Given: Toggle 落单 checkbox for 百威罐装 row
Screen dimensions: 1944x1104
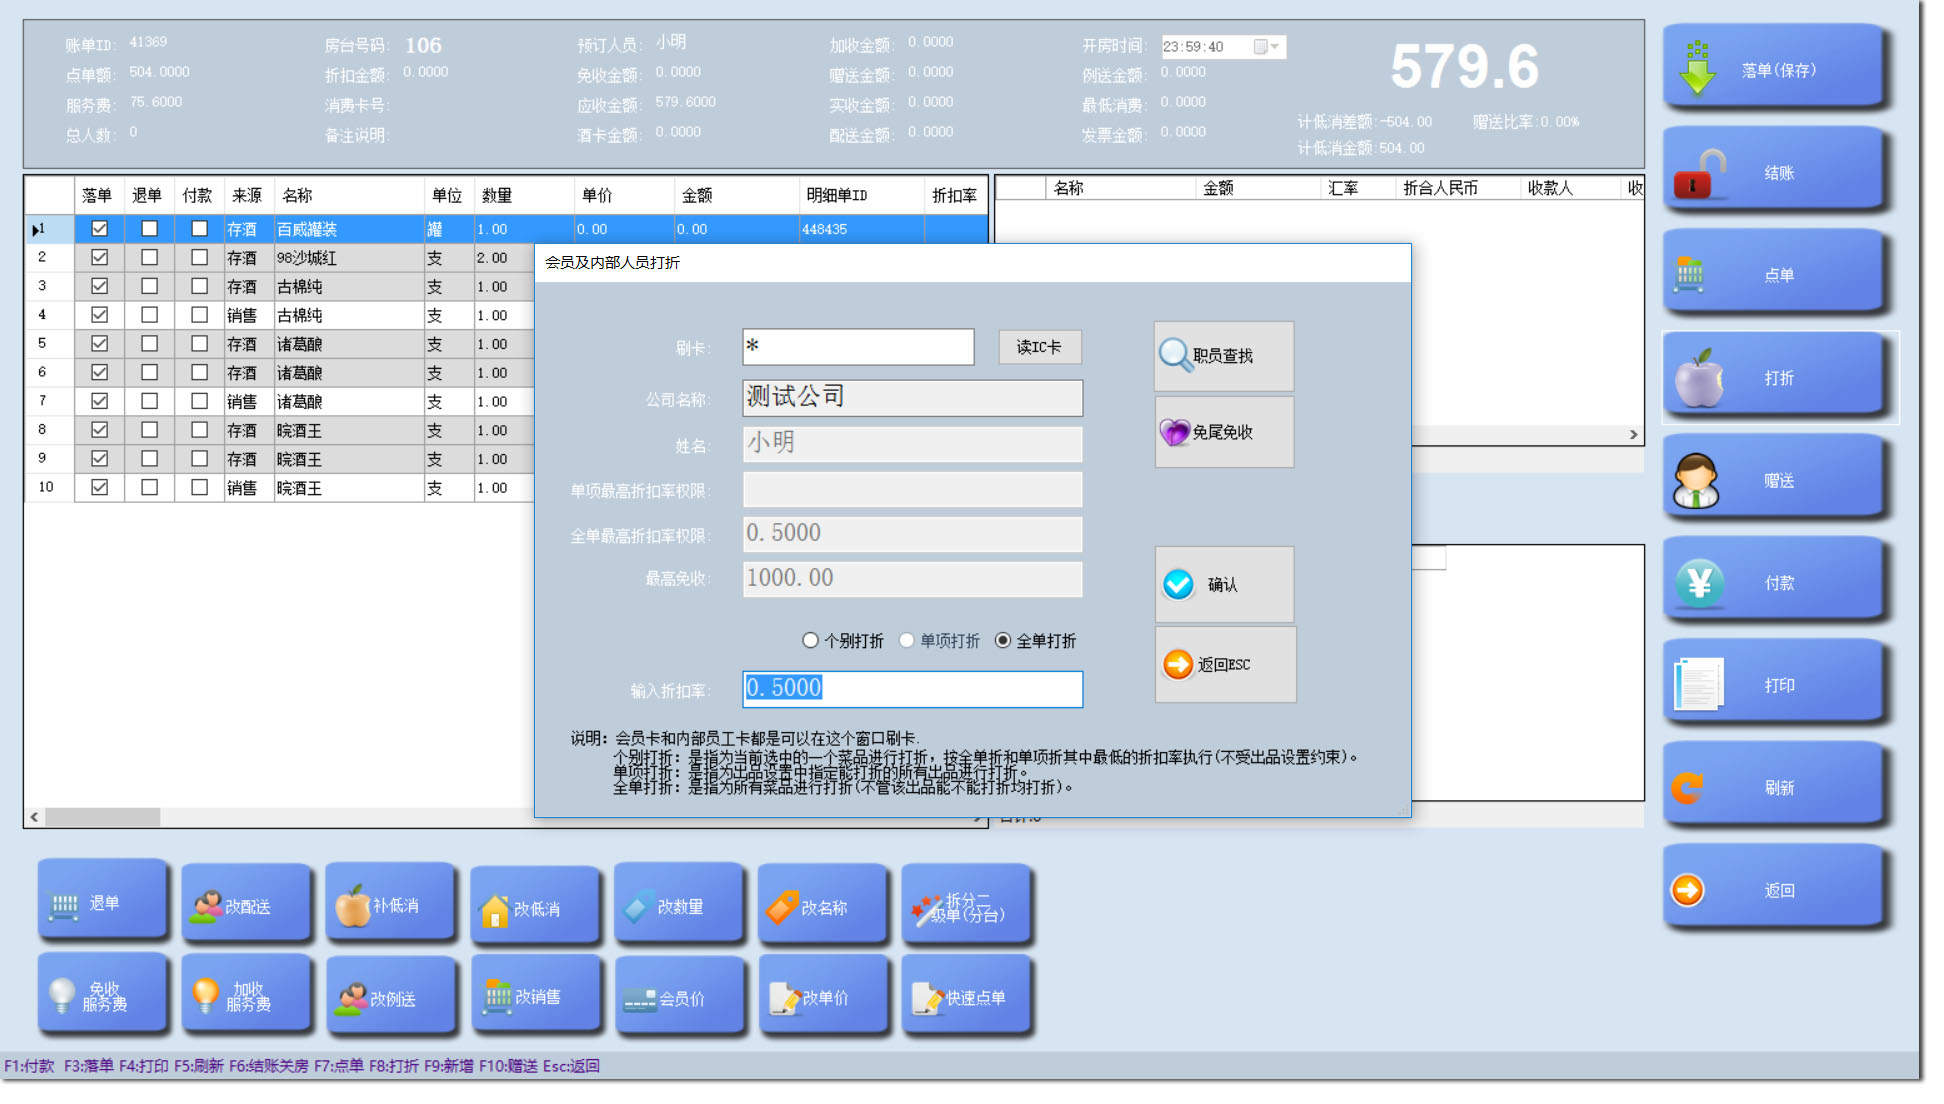Looking at the screenshot, I should pyautogui.click(x=99, y=229).
